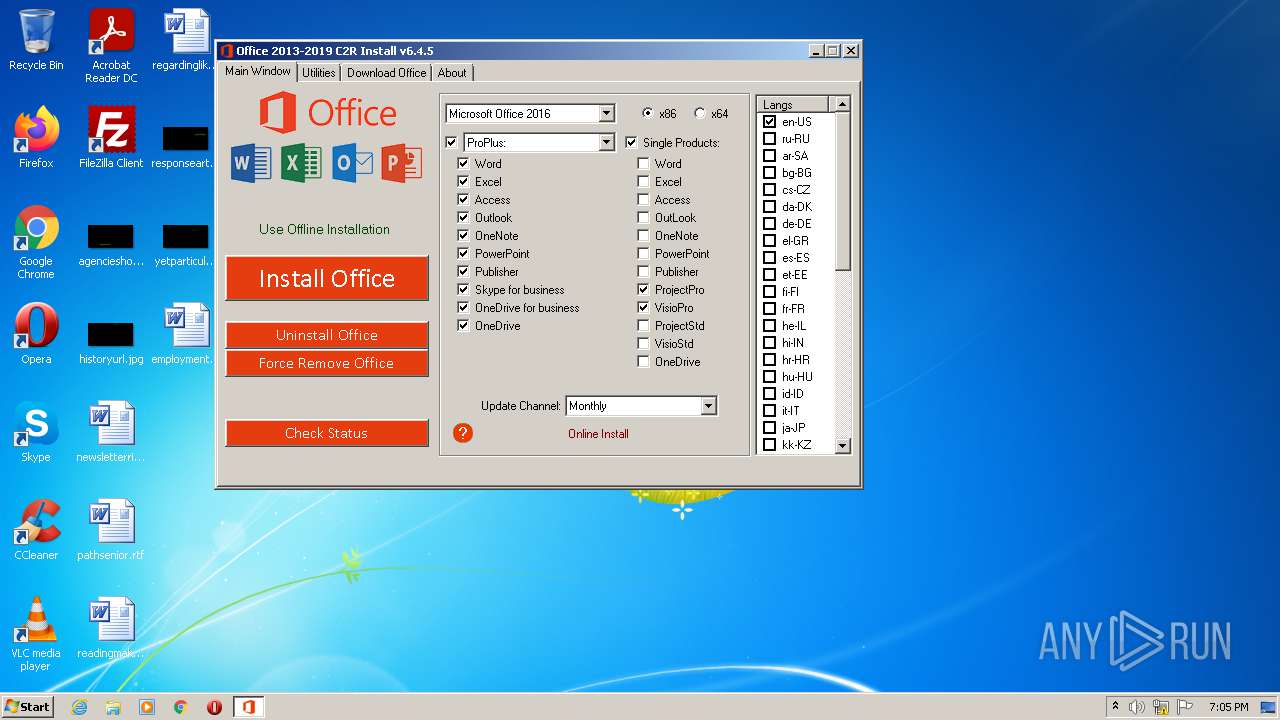
Task: Open CCleaner desktop shortcut
Action: click(36, 530)
